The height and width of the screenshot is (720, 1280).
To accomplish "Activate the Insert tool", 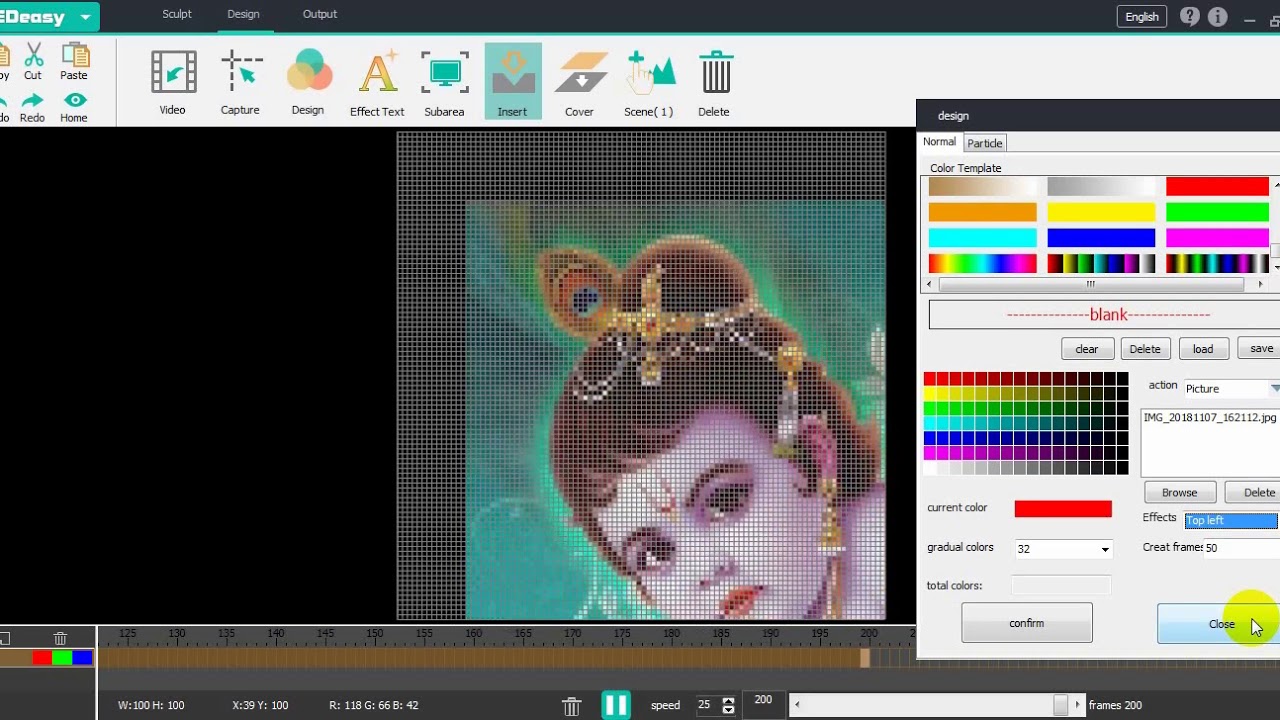I will point(512,83).
